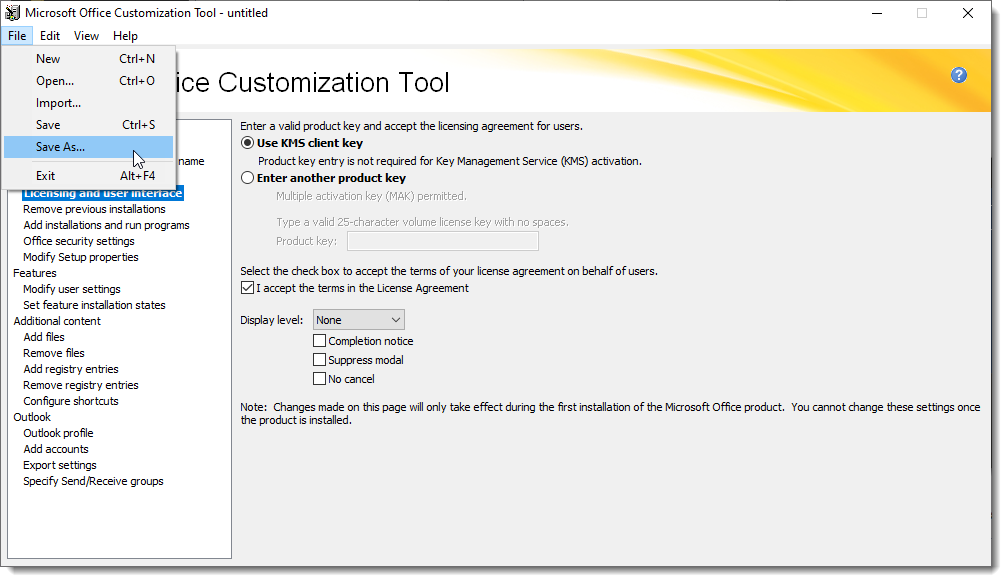
Task: Select Set feature installation states
Action: pyautogui.click(x=94, y=305)
